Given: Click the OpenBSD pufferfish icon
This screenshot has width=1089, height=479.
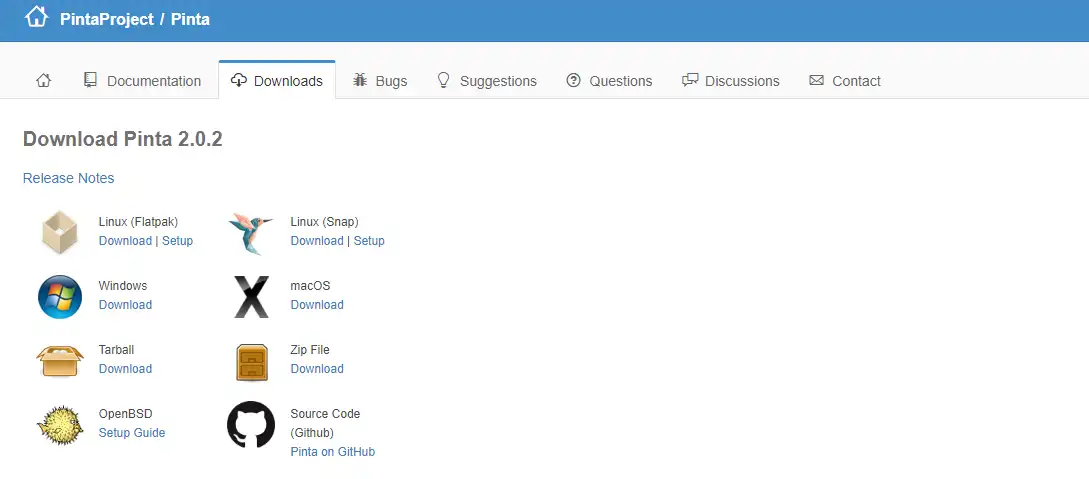Looking at the screenshot, I should click(60, 424).
